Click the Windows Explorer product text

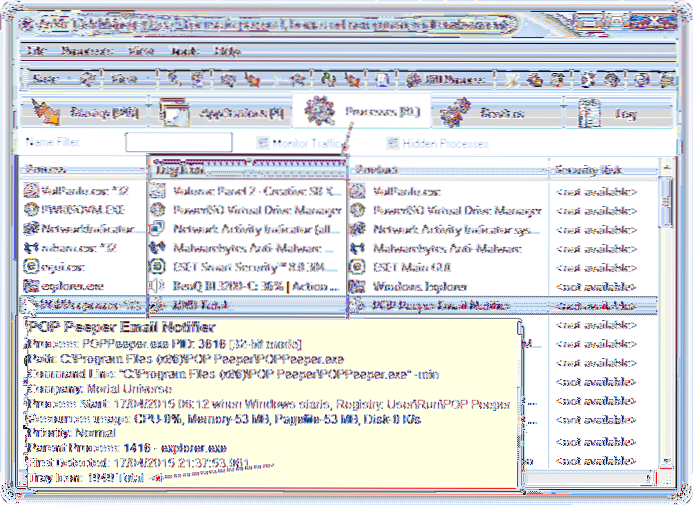click(420, 287)
